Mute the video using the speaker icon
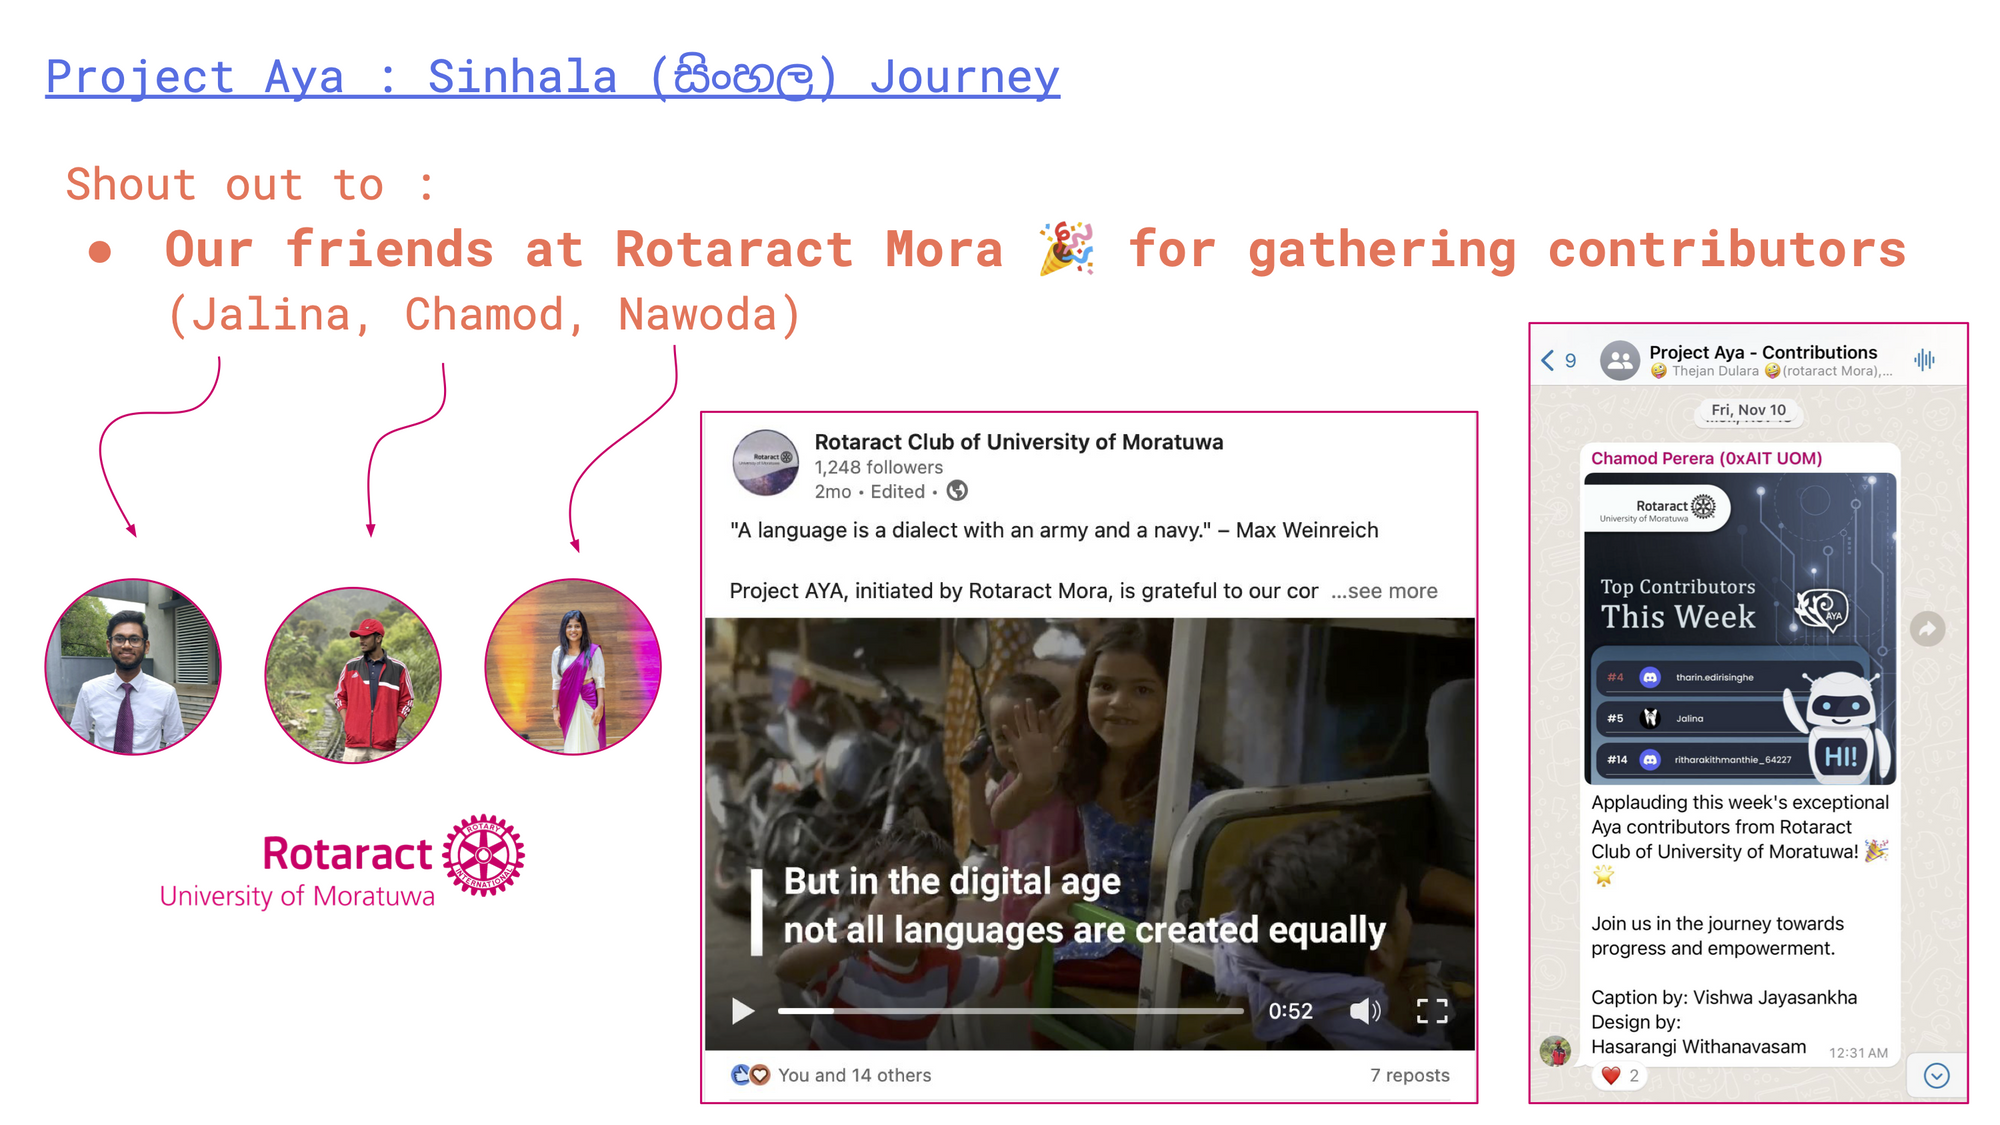This screenshot has width=2000, height=1125. tap(1364, 1011)
